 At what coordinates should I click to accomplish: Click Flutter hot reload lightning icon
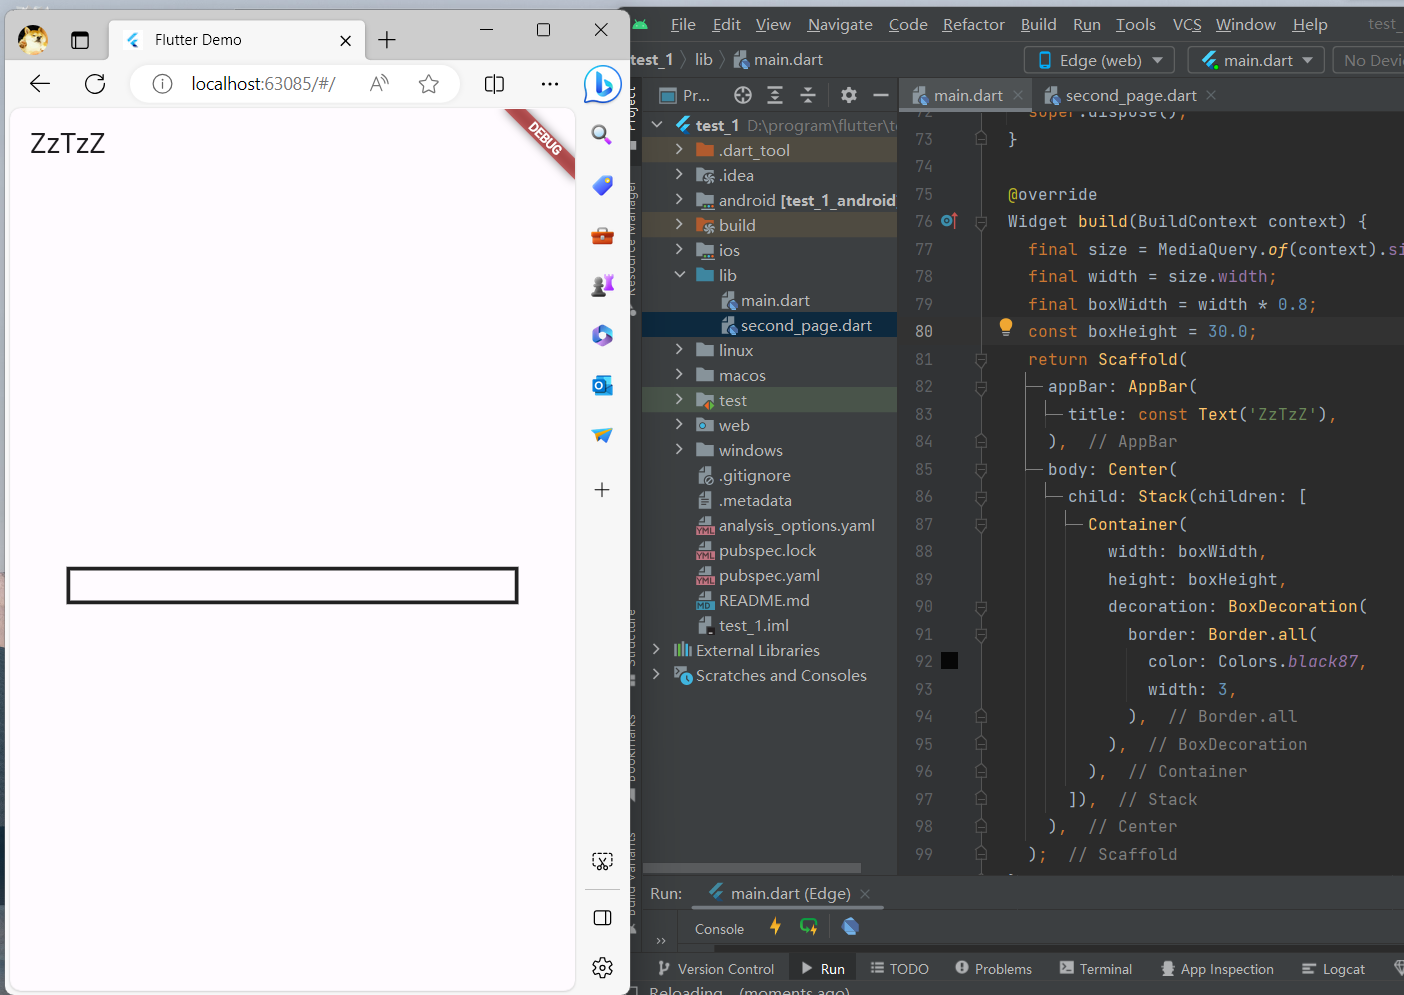[x=775, y=927]
